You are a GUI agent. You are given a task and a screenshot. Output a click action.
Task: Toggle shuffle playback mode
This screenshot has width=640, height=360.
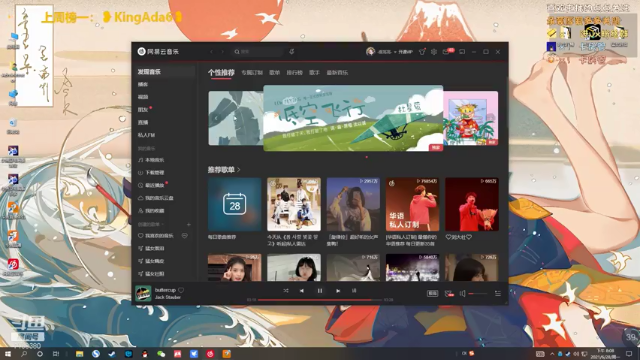[x=286, y=291]
